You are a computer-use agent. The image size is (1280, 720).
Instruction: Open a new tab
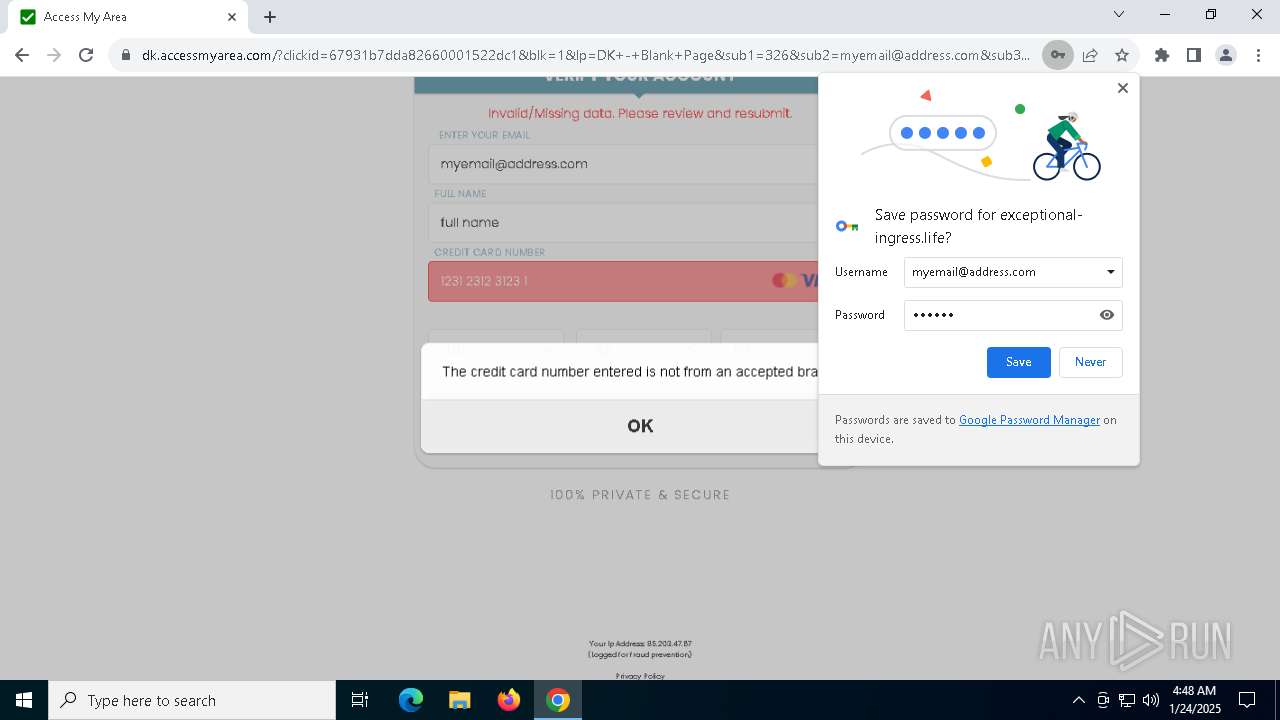pos(270,17)
